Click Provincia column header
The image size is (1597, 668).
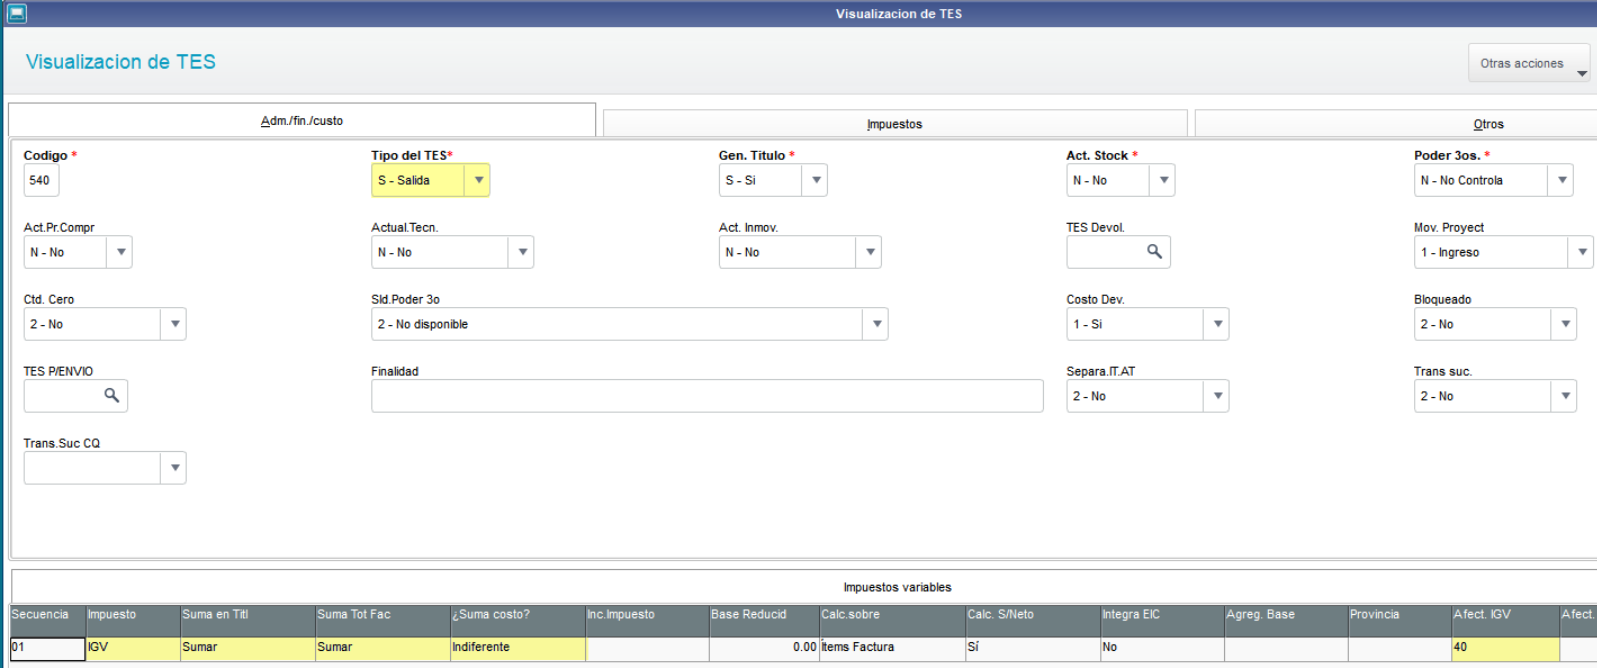tap(1399, 620)
